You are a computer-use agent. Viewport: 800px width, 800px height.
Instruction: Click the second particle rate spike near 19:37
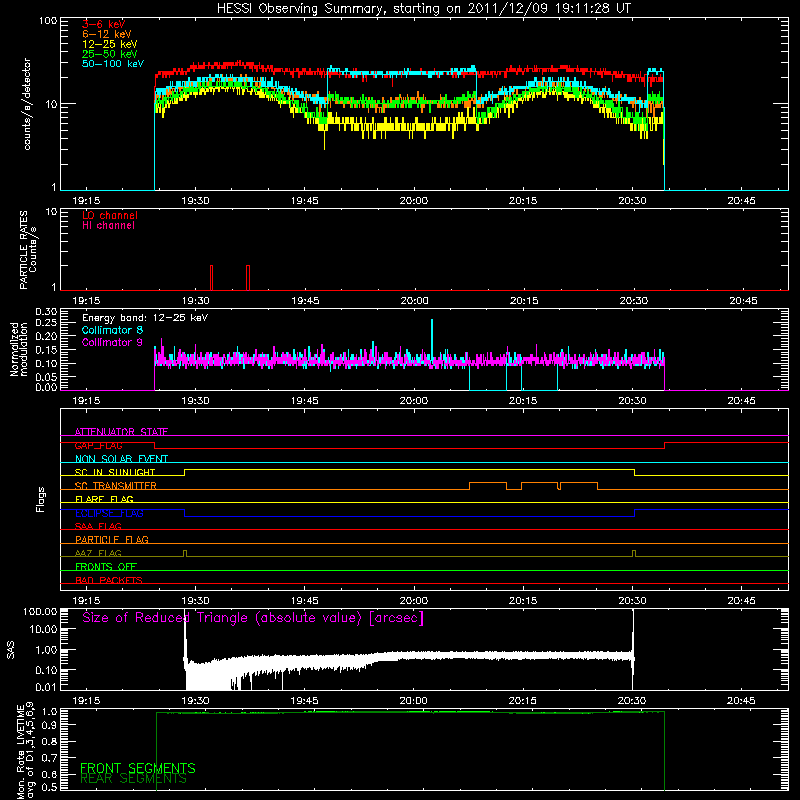248,278
